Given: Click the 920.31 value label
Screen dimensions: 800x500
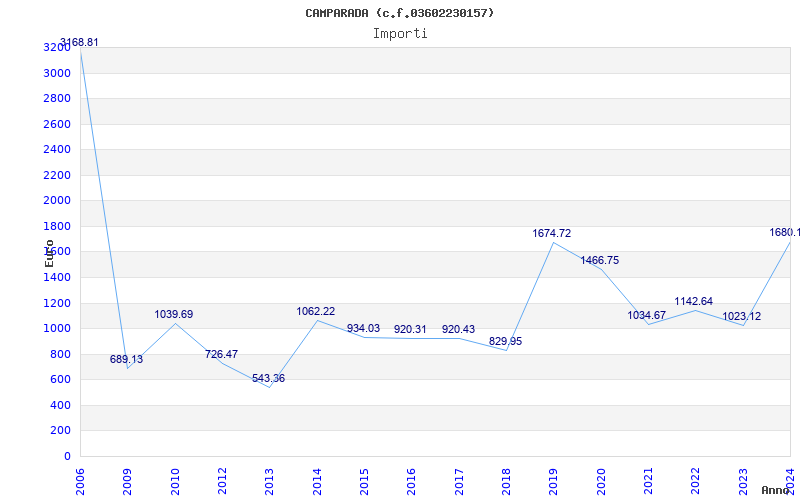Looking at the screenshot, I should pos(410,329).
